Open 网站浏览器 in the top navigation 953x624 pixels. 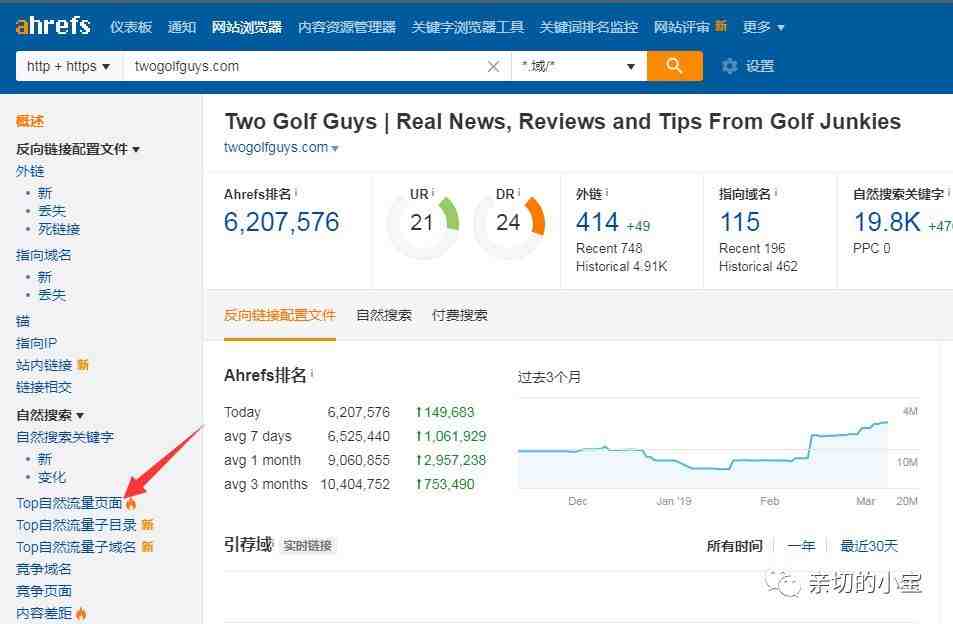(x=247, y=27)
